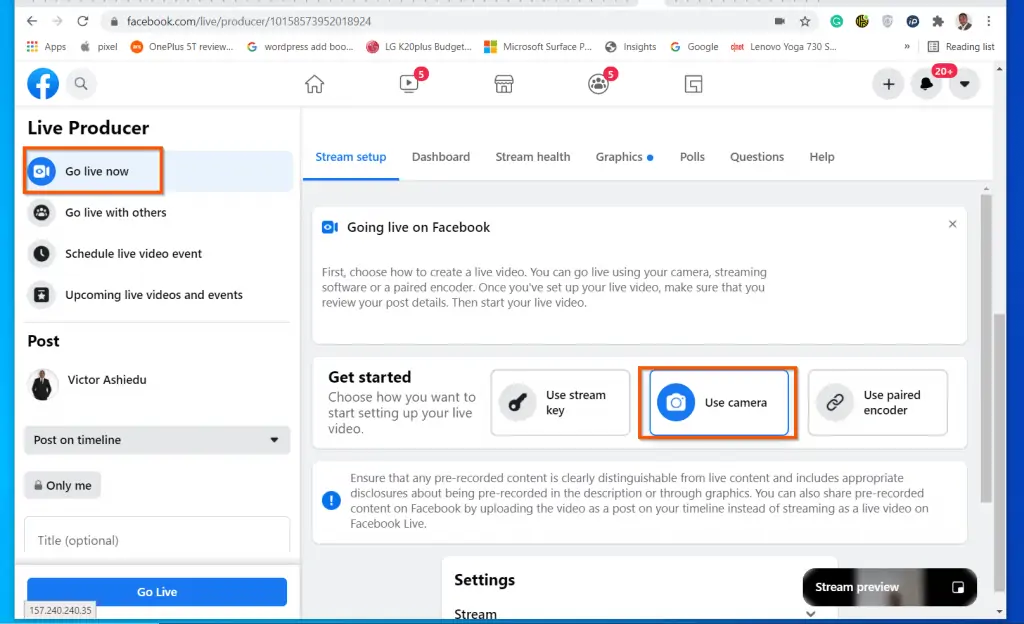Image resolution: width=1024 pixels, height=624 pixels.
Task: Expand the Post on timeline dropdown
Action: point(157,440)
